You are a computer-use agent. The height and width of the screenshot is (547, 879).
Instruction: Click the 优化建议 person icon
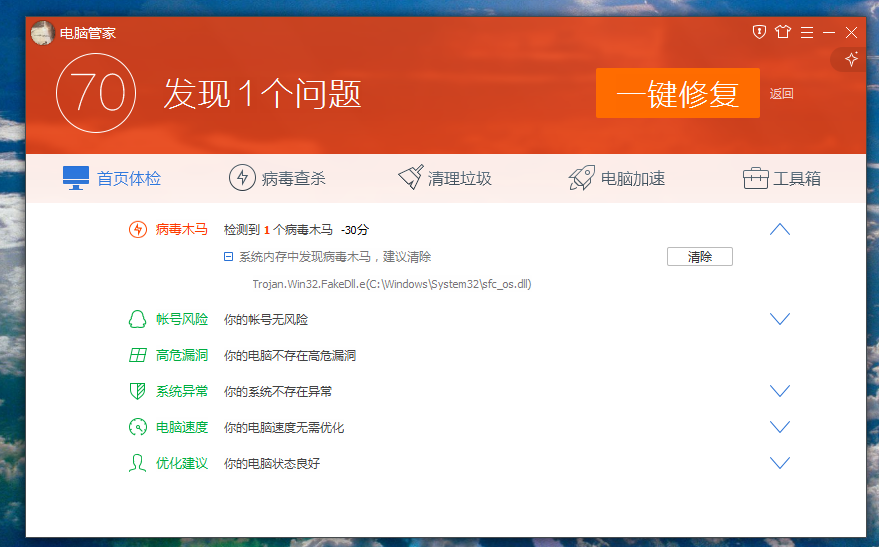[x=137, y=463]
